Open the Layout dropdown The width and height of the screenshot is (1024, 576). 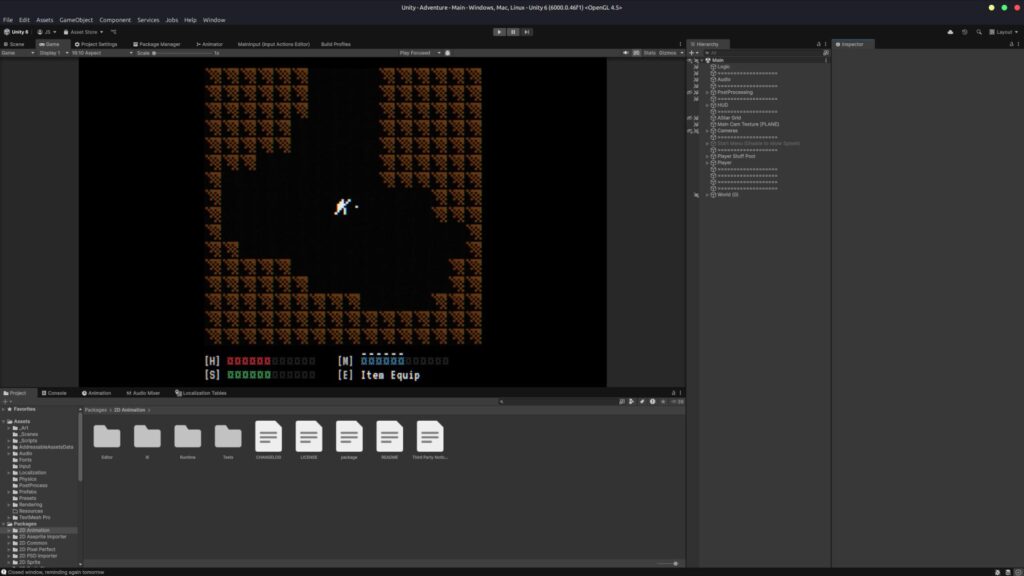(1004, 32)
